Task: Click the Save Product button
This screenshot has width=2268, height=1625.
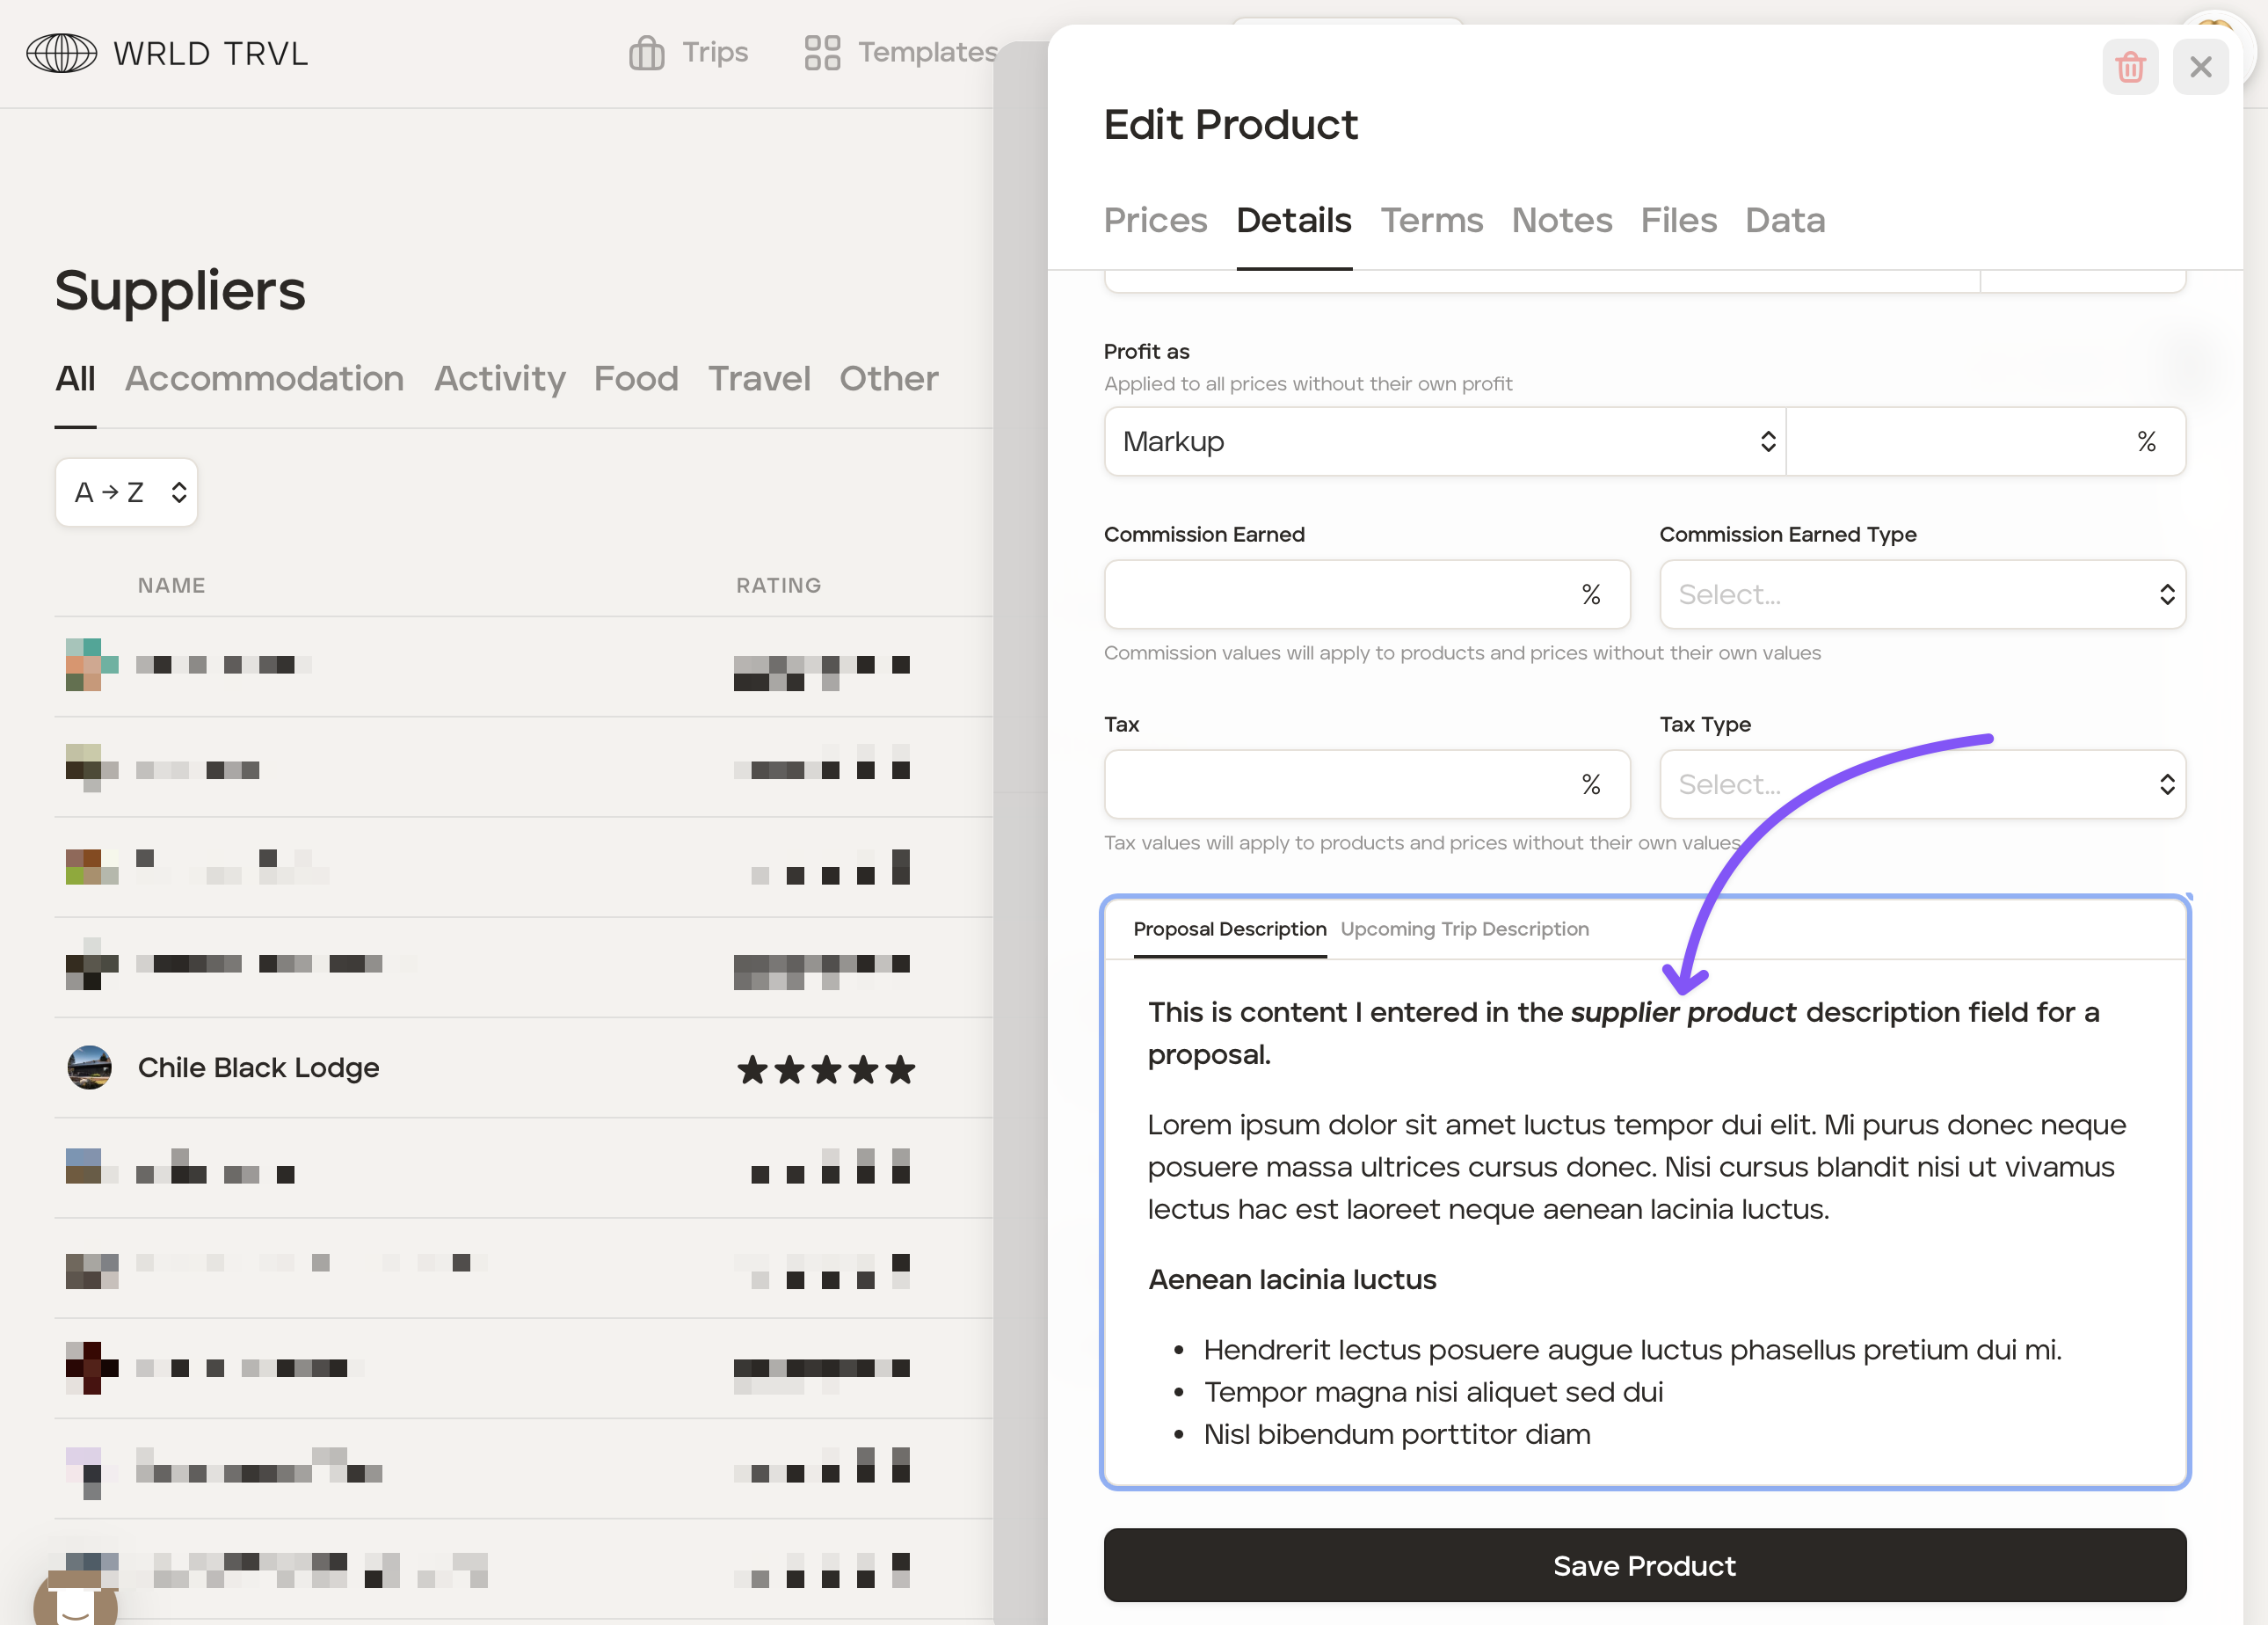Action: click(x=1644, y=1565)
